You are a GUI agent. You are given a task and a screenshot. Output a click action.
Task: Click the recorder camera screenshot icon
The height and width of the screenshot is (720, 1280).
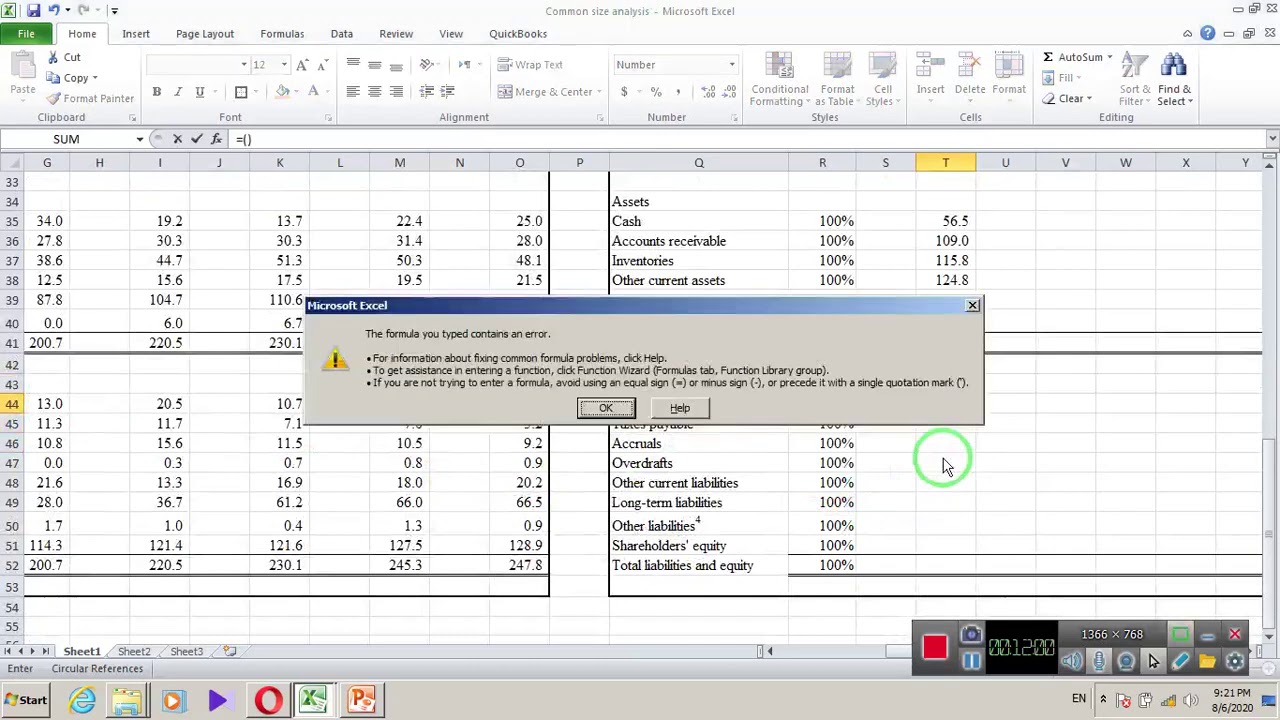[x=971, y=635]
